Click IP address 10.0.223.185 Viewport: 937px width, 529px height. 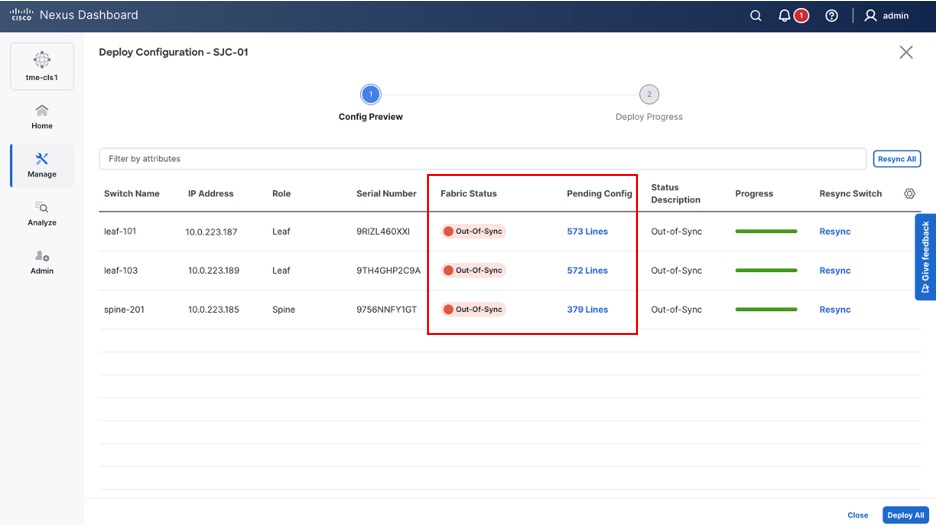(213, 310)
